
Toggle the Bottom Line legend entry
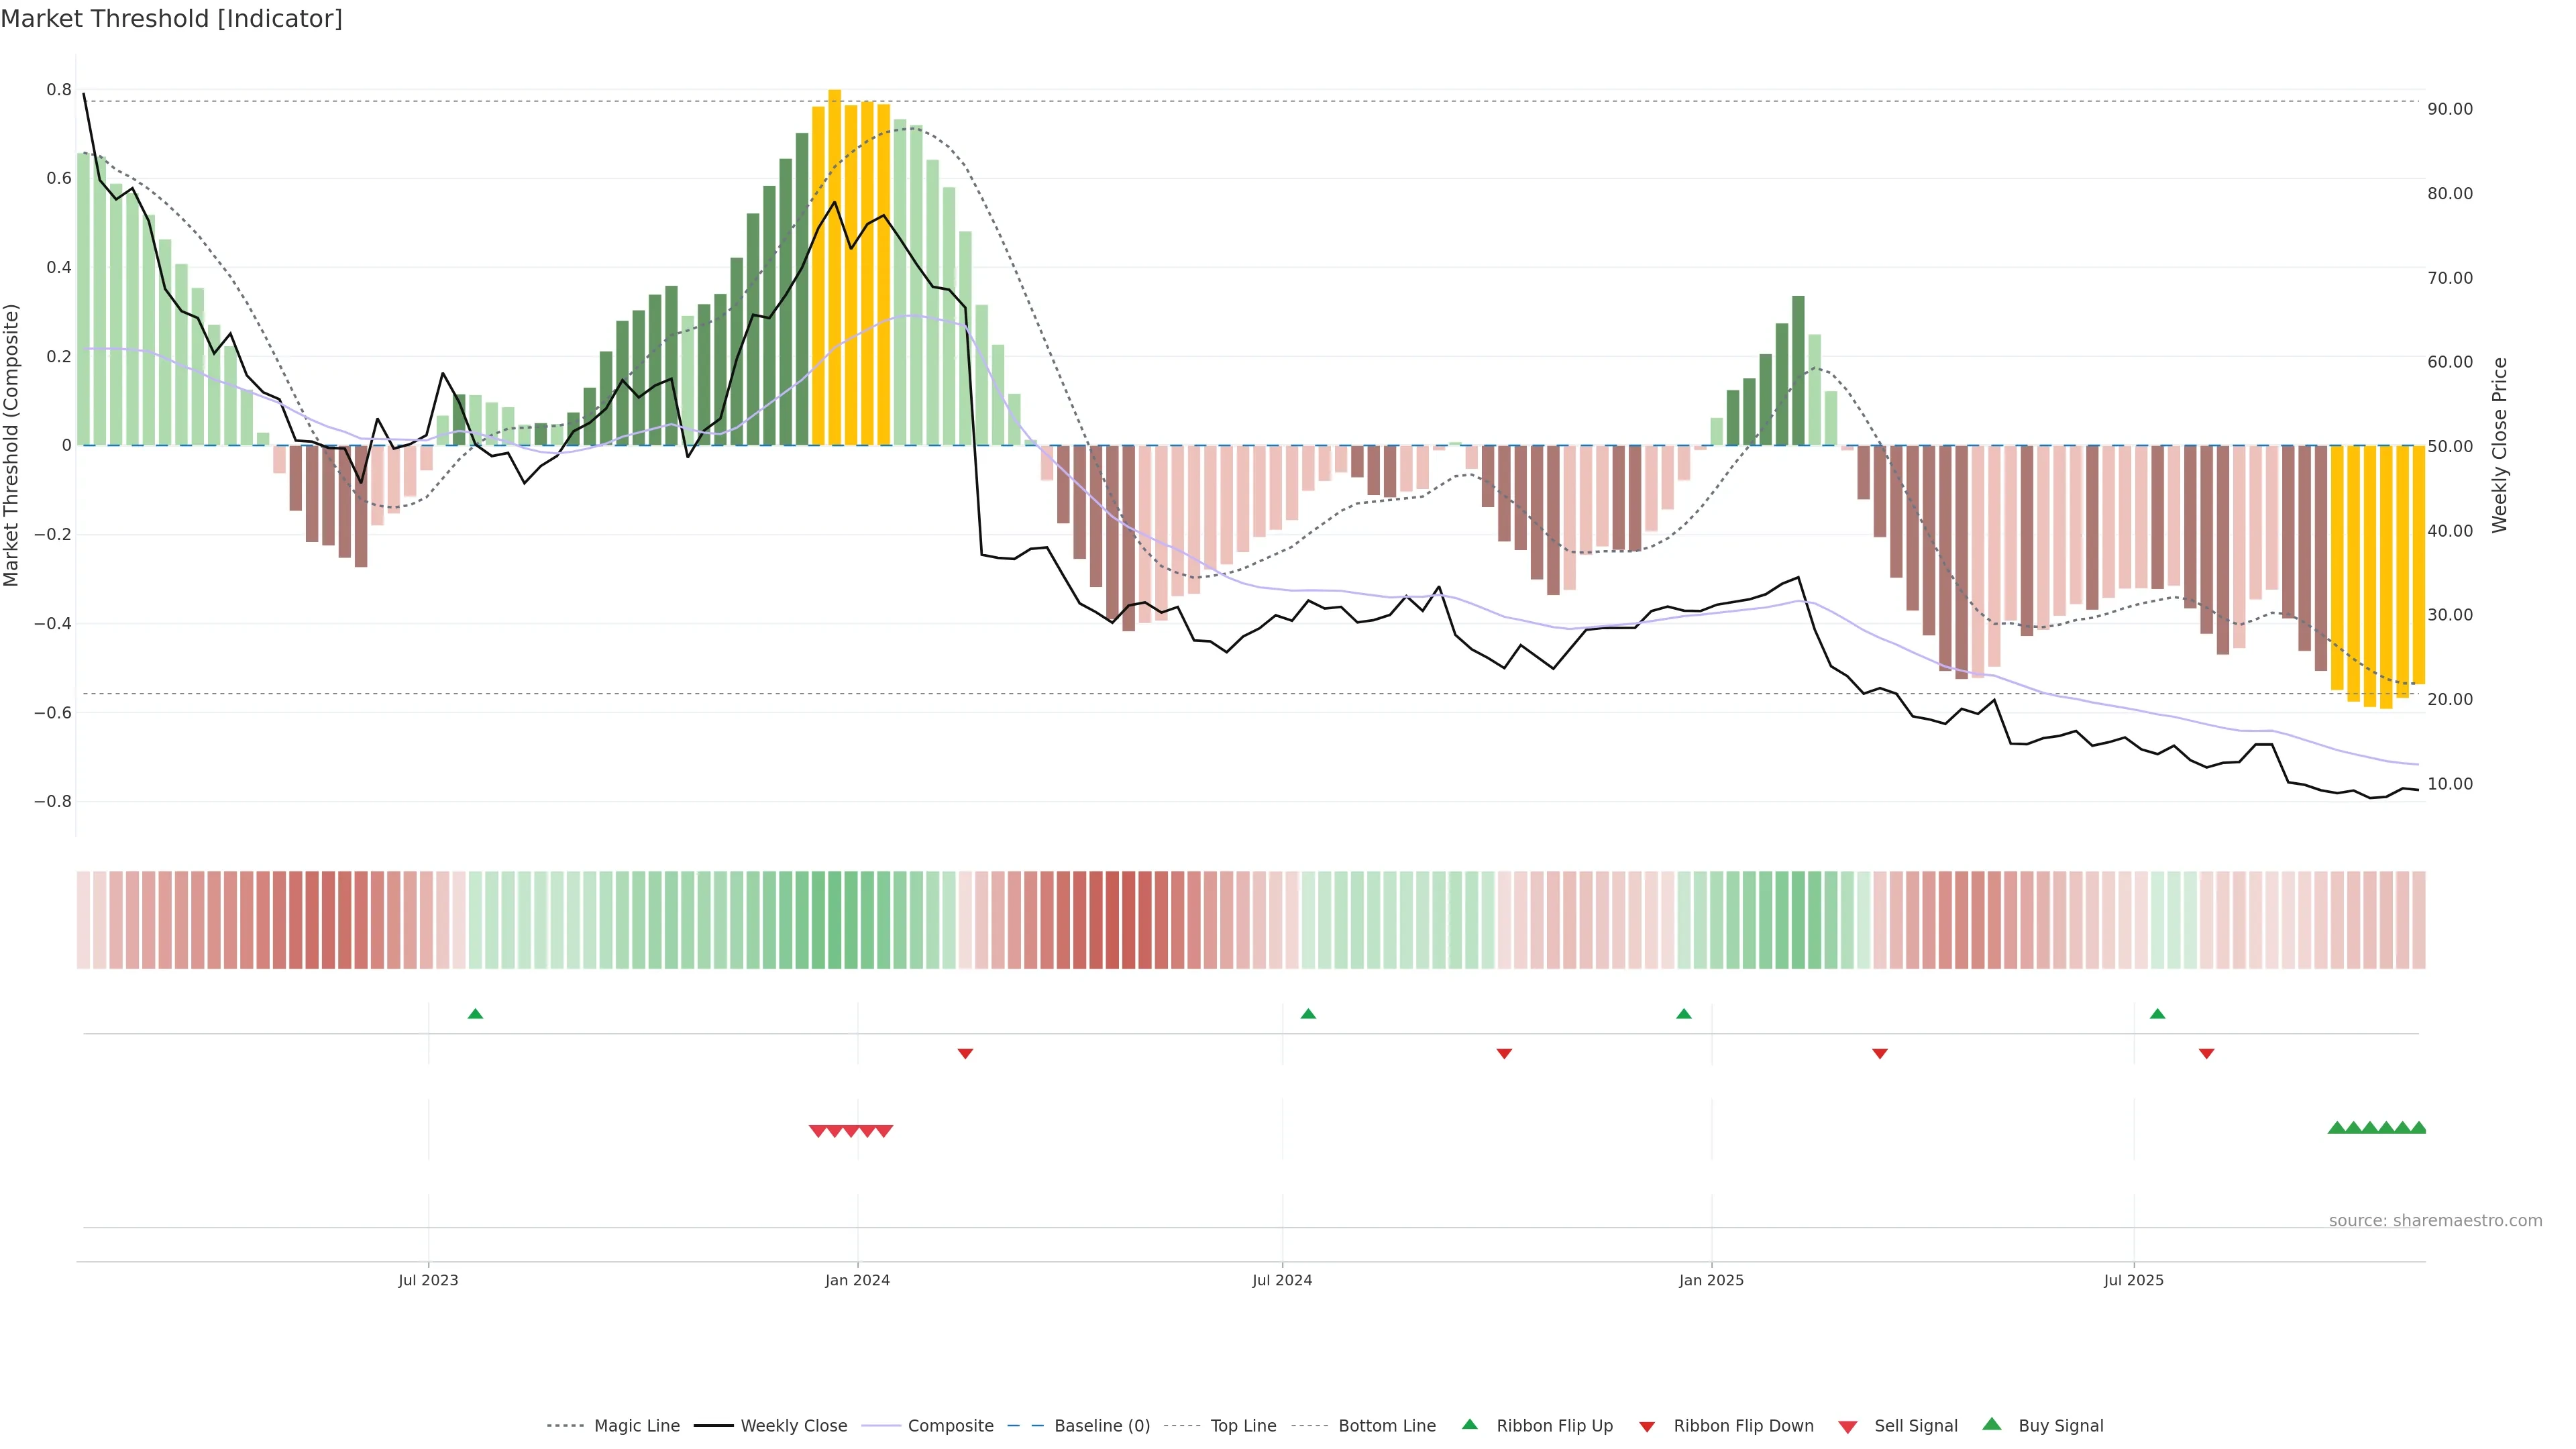click(x=1386, y=1426)
